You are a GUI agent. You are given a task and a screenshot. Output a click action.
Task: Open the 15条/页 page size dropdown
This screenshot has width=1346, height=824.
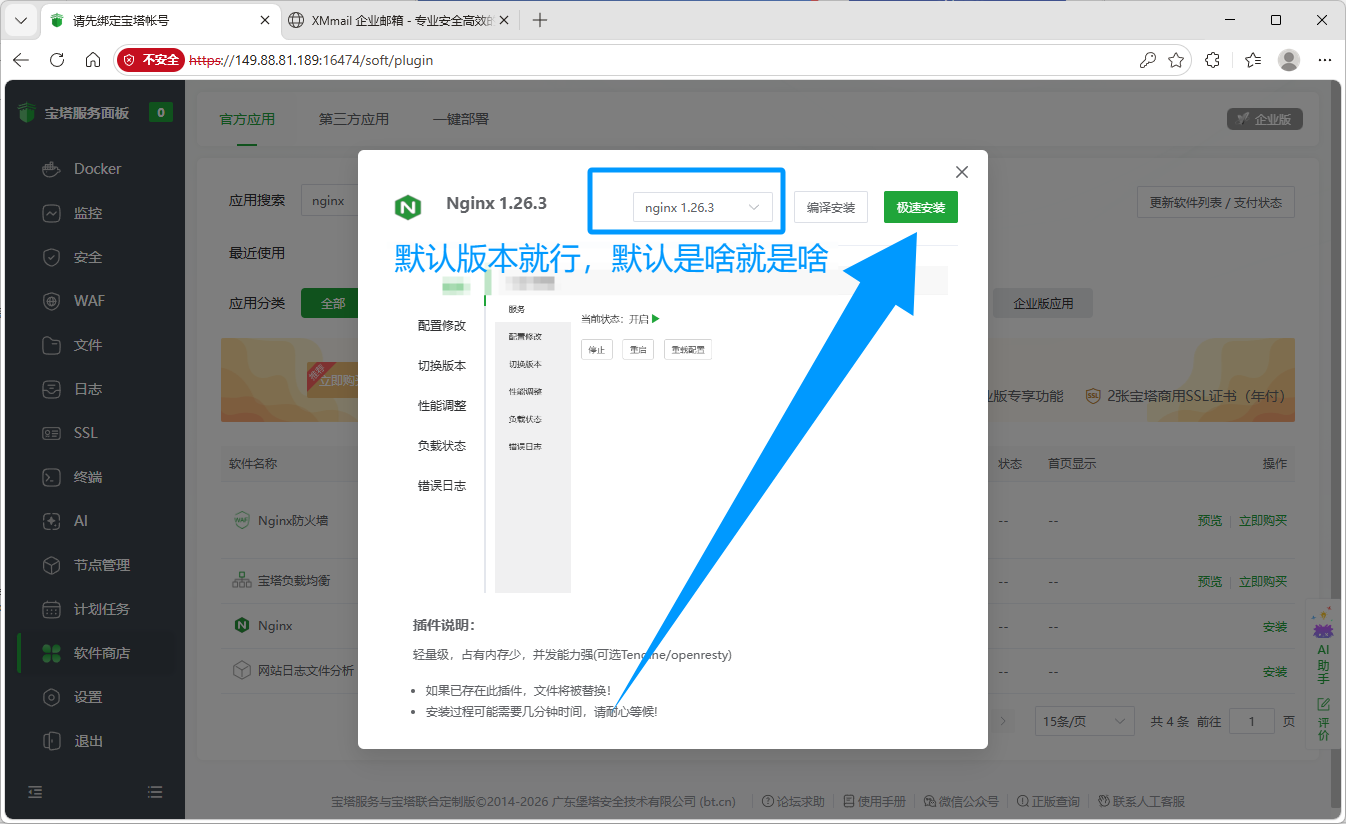click(x=1088, y=721)
